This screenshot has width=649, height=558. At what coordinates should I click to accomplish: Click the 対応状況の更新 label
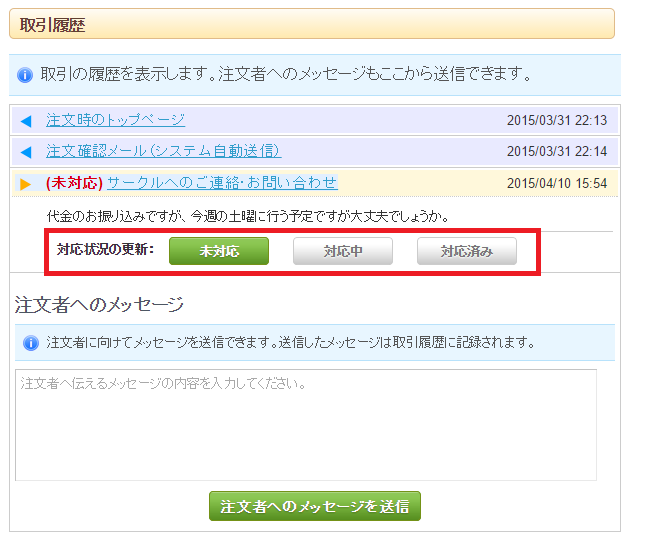coord(105,250)
